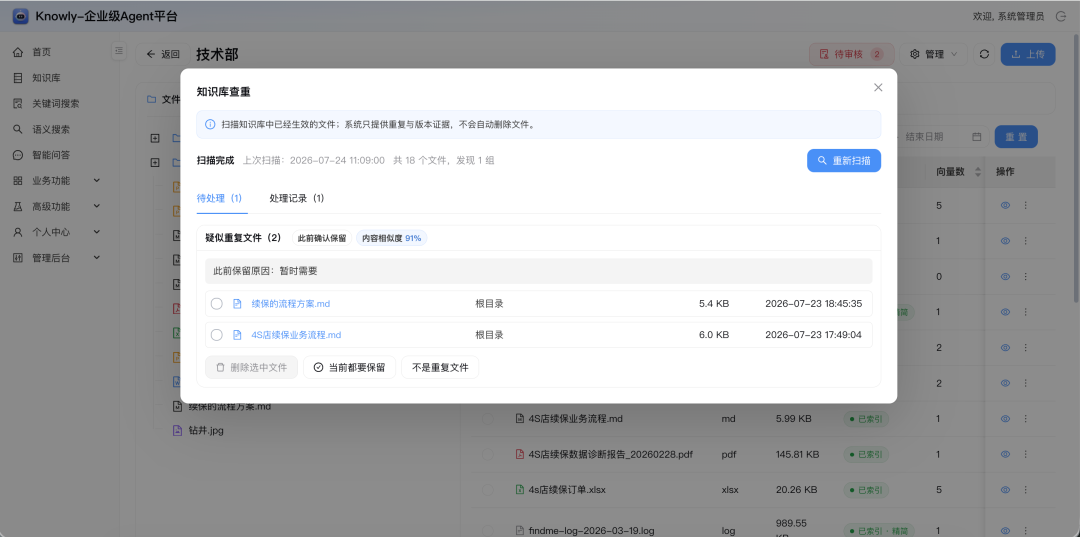Screen dimensions: 1080x537
Task: Open 语义搜索 in the sidebar
Action: click(x=50, y=129)
